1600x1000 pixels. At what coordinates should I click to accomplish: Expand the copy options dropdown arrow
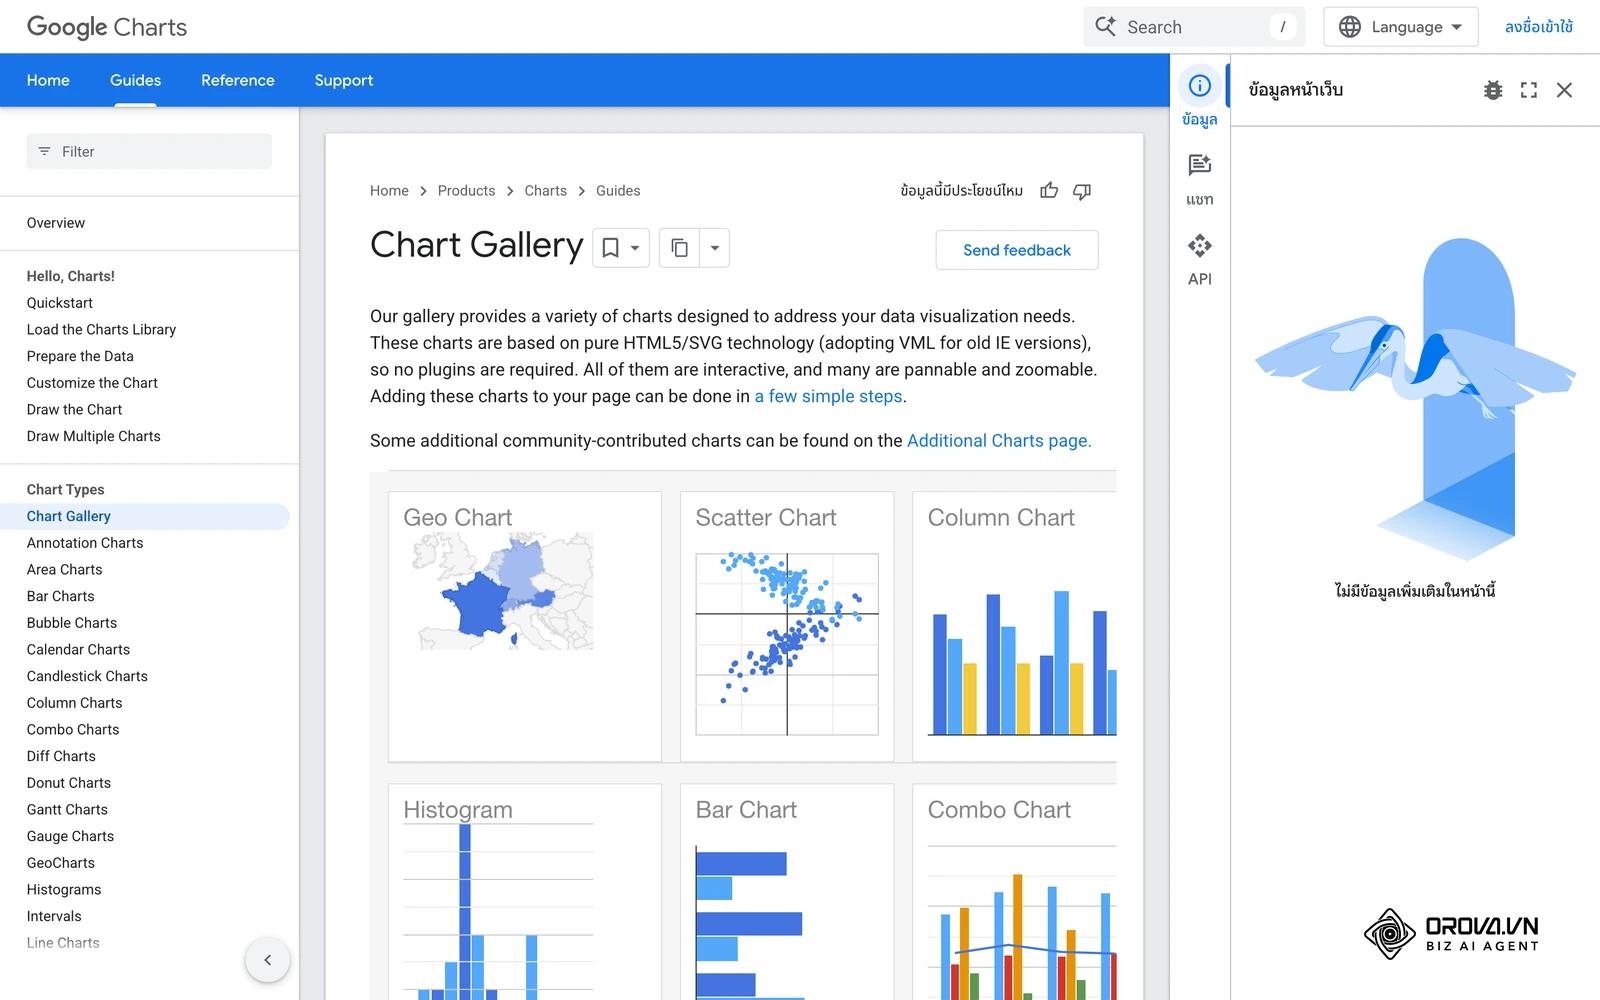coord(715,248)
